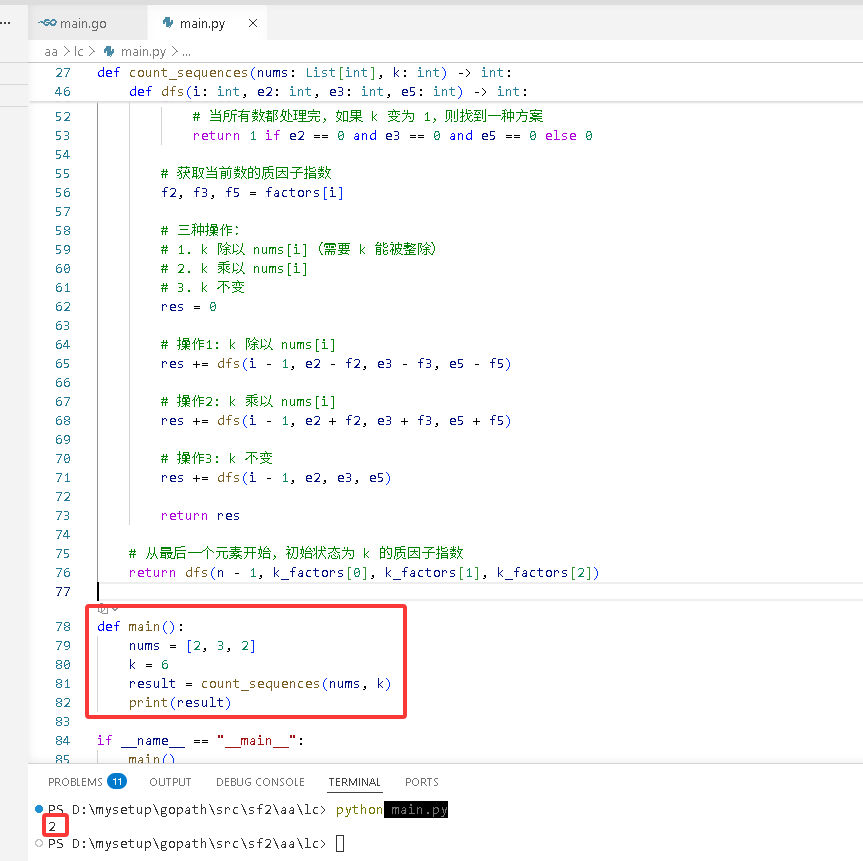Click line number 78 in gutter

pos(63,627)
